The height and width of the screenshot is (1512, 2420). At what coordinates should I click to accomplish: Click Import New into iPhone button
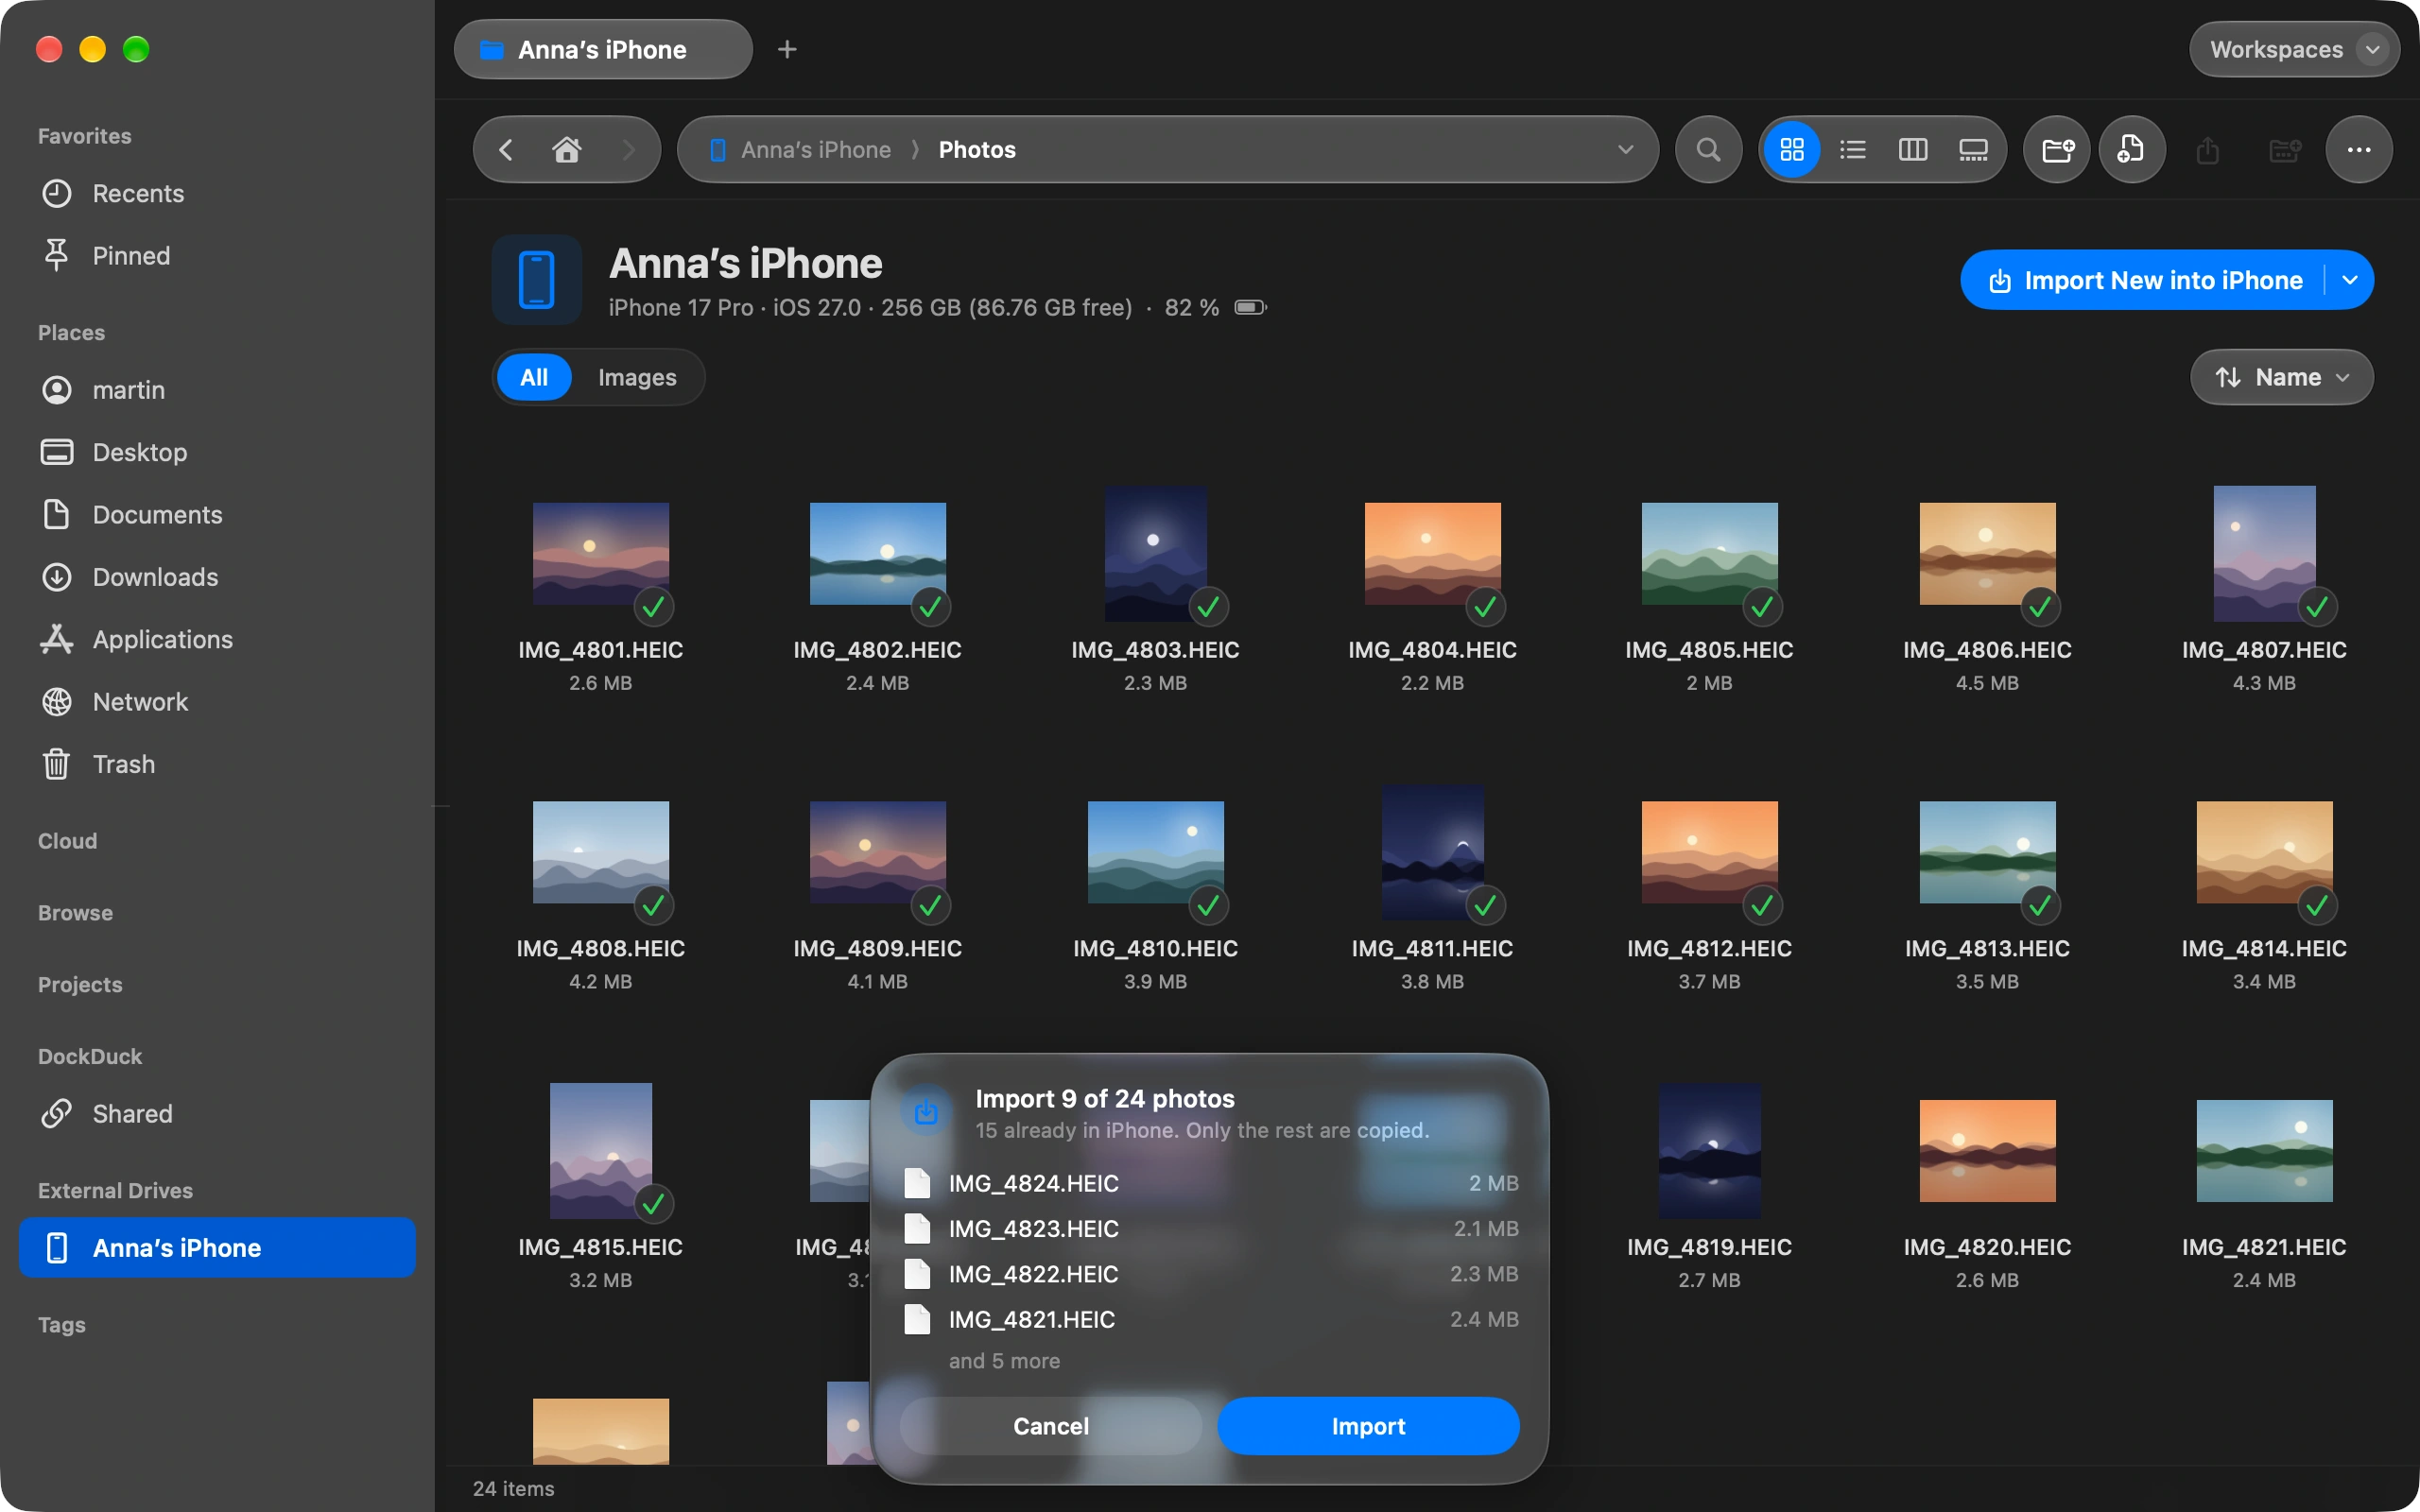[2144, 280]
